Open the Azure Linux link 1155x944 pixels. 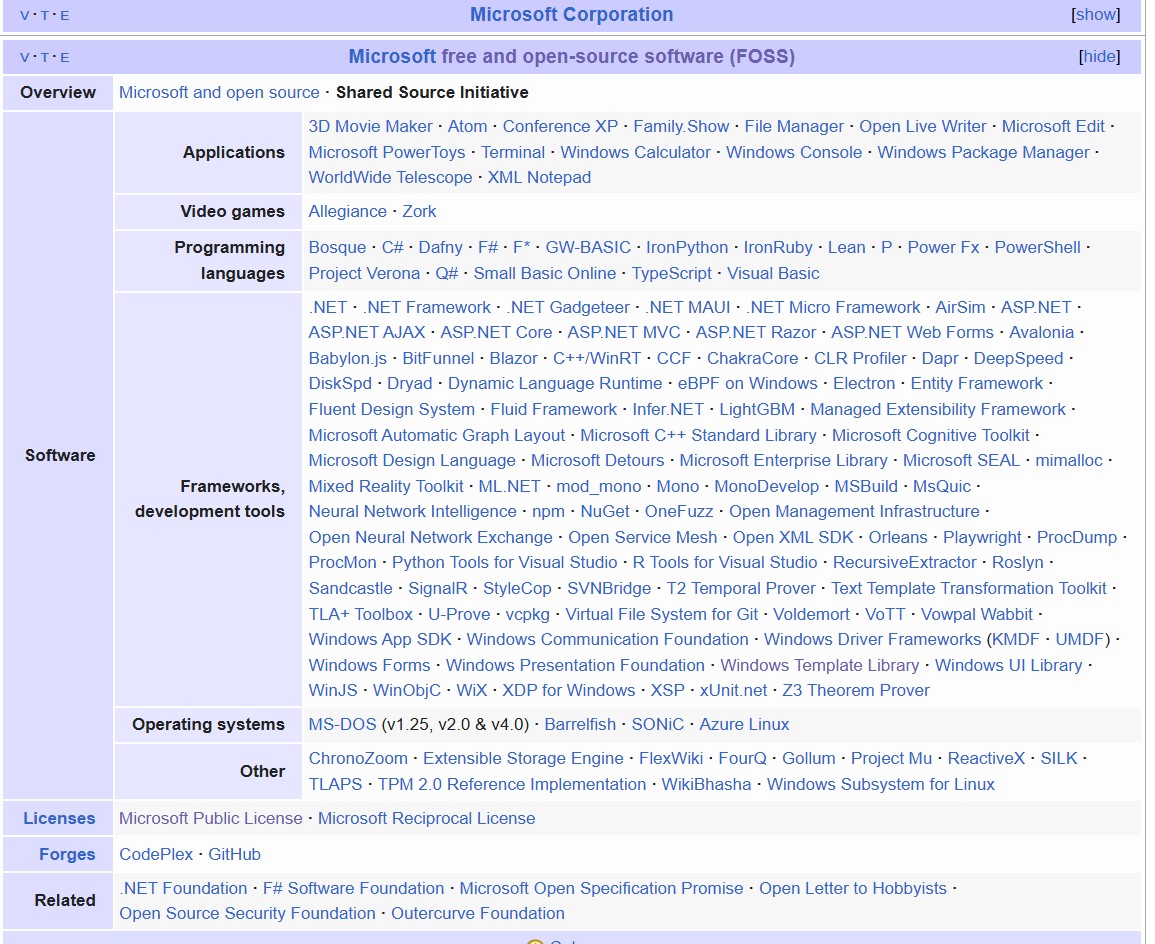pyautogui.click(x=744, y=725)
